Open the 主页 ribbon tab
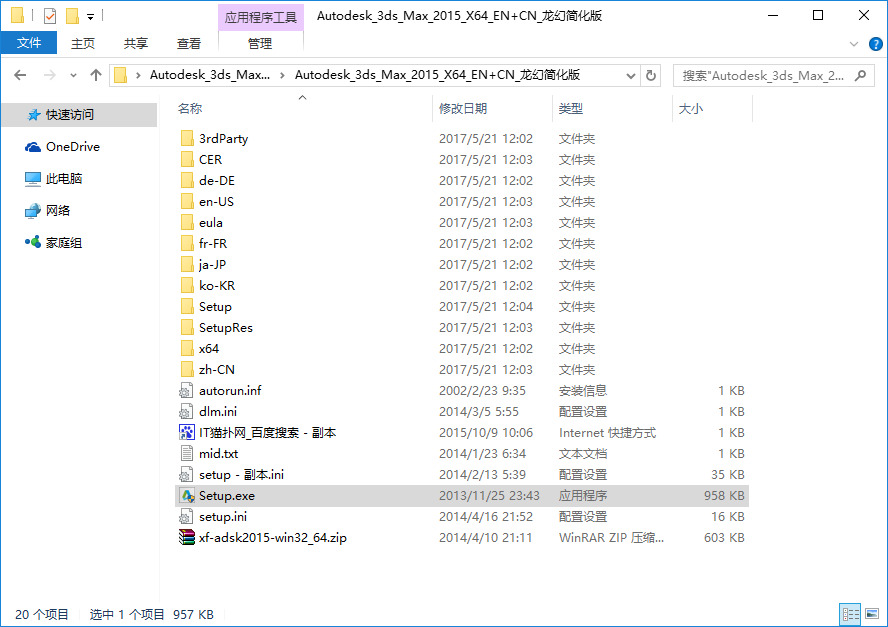Image resolution: width=888 pixels, height=627 pixels. pyautogui.click(x=83, y=44)
